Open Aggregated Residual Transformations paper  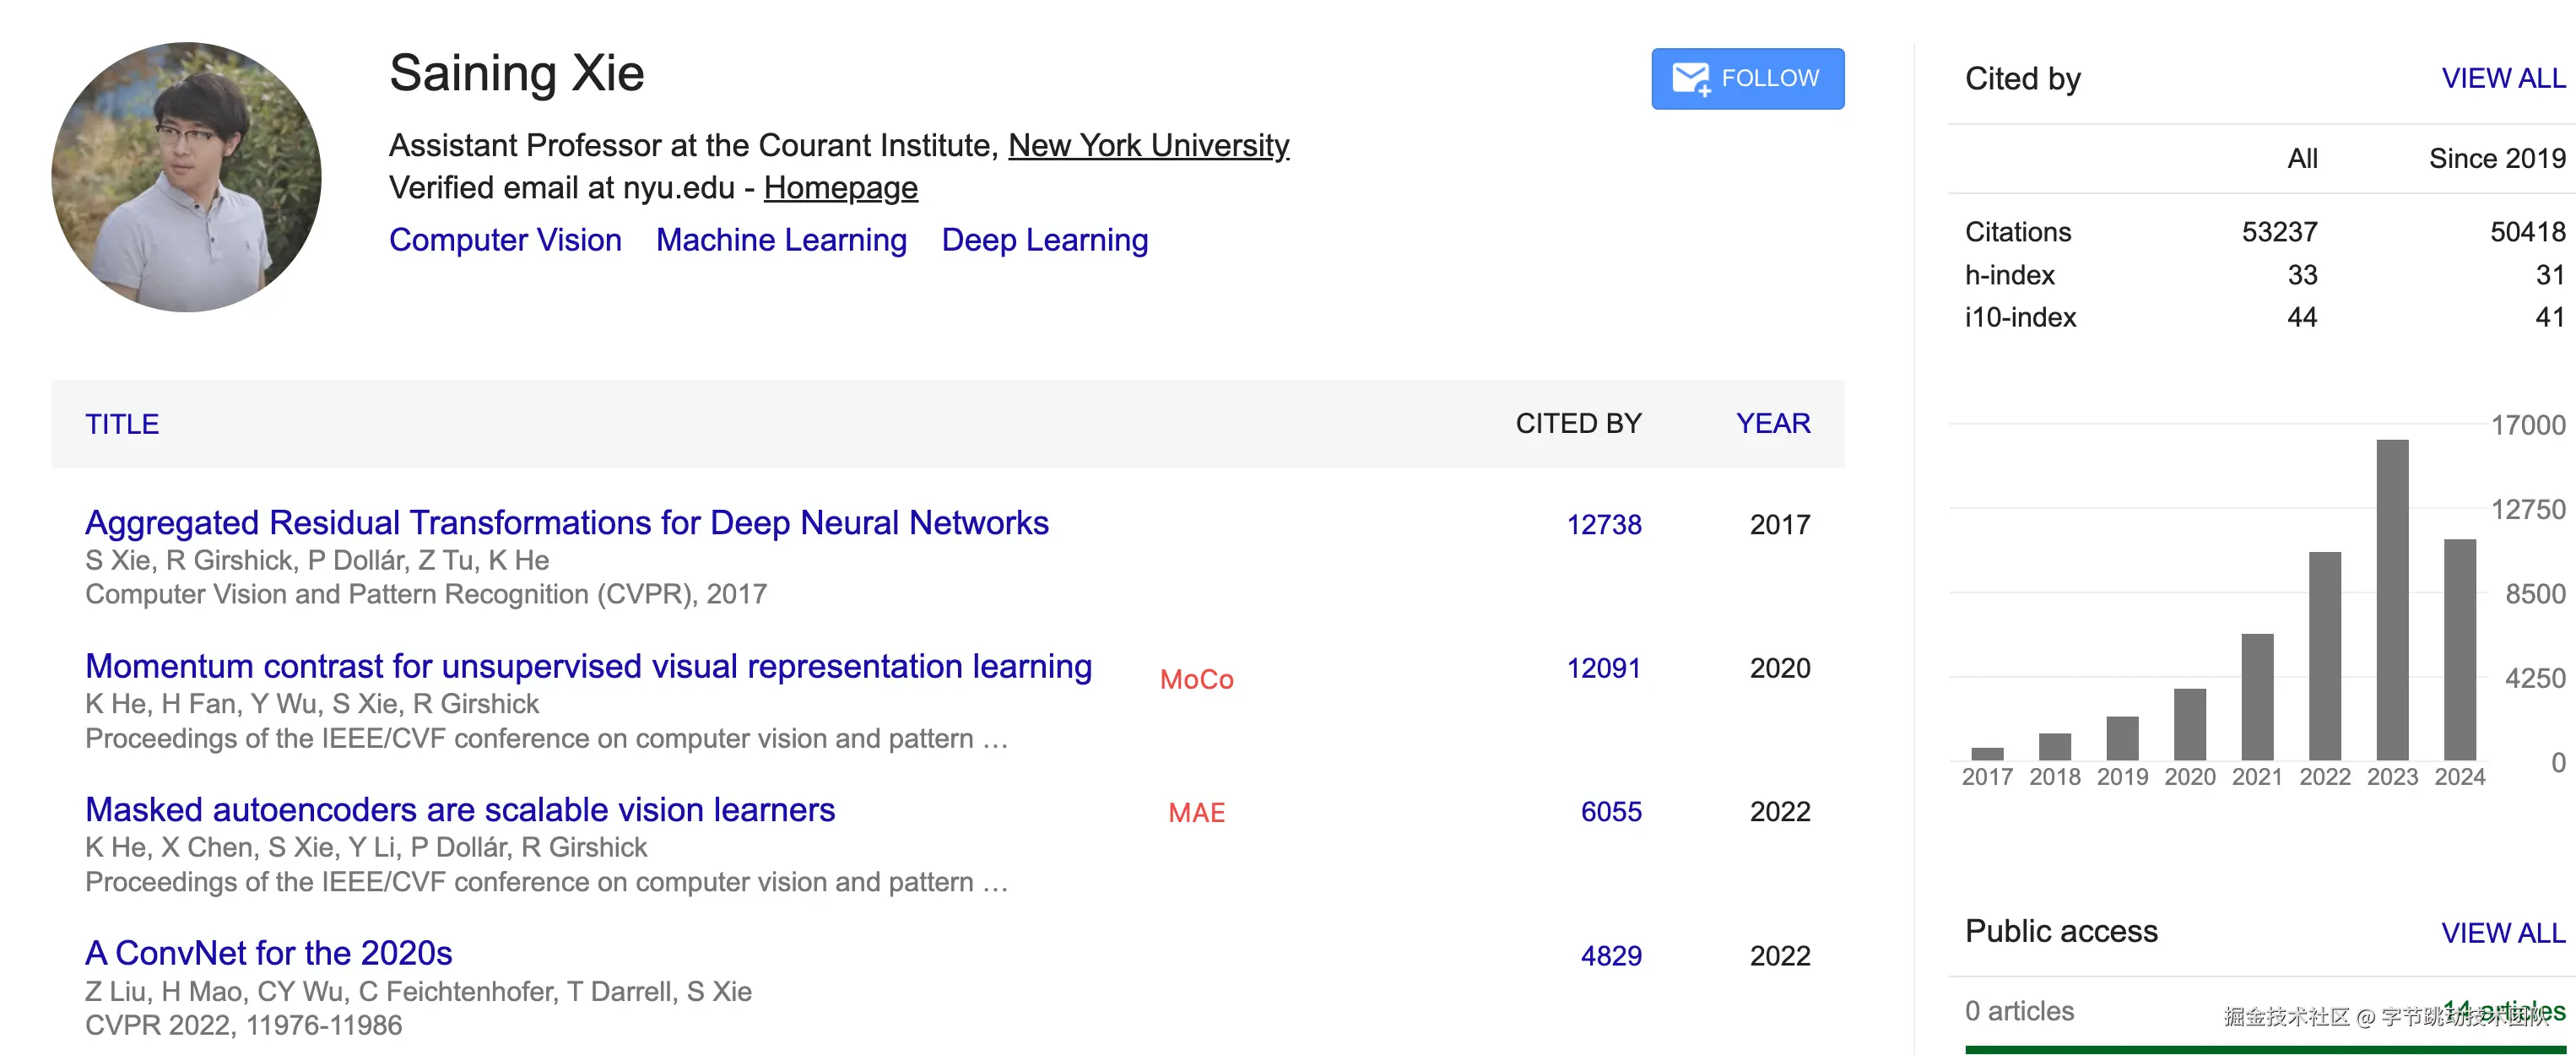point(566,523)
